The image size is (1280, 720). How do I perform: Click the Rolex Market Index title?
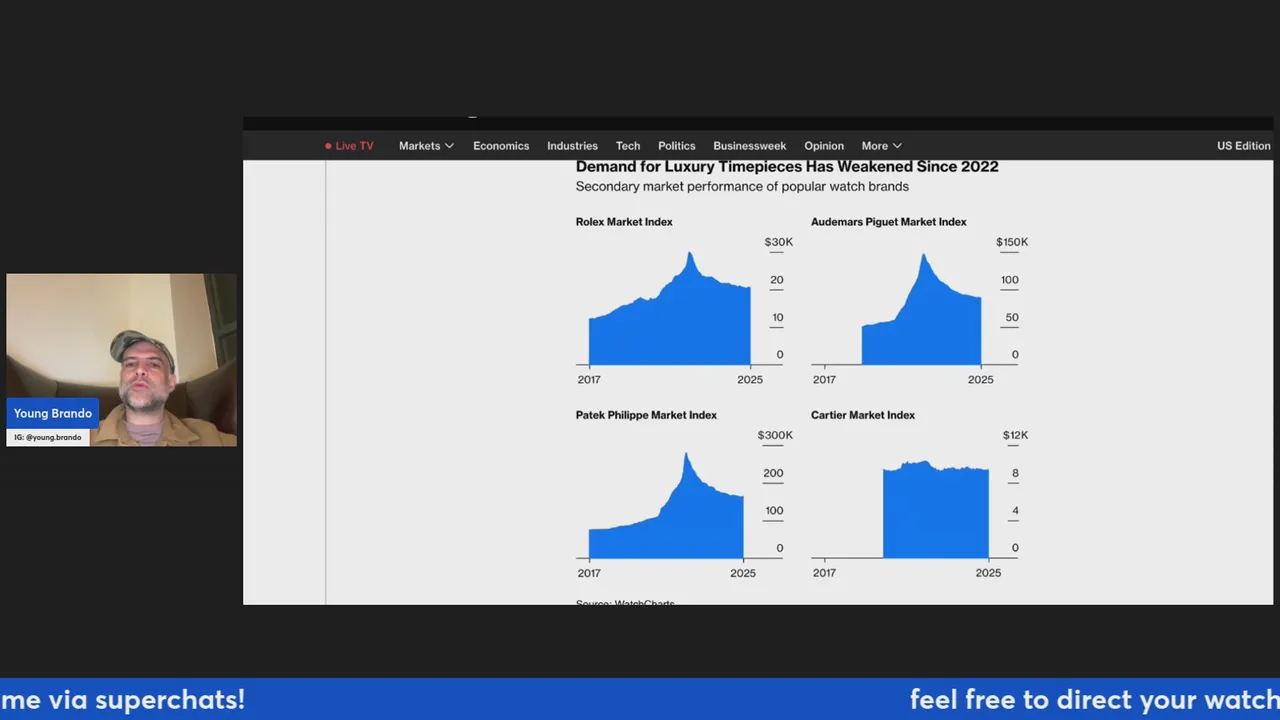point(624,222)
